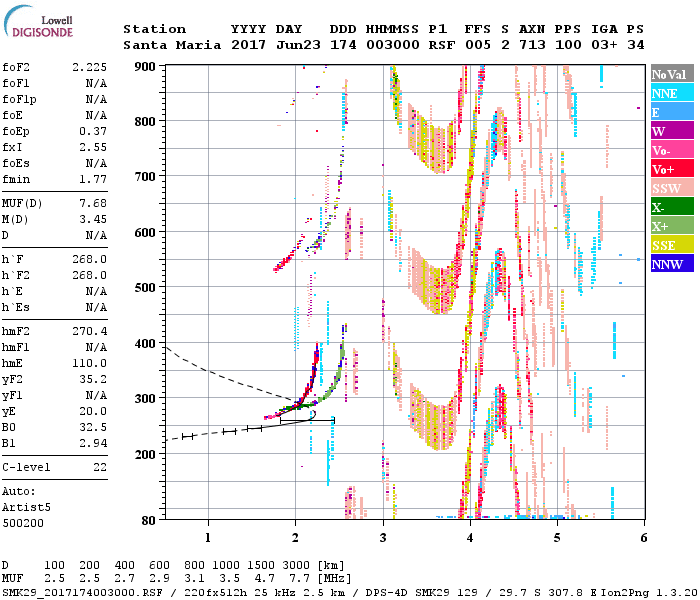Select the X+ legend swatch
This screenshot has width=700, height=600.
[x=672, y=226]
